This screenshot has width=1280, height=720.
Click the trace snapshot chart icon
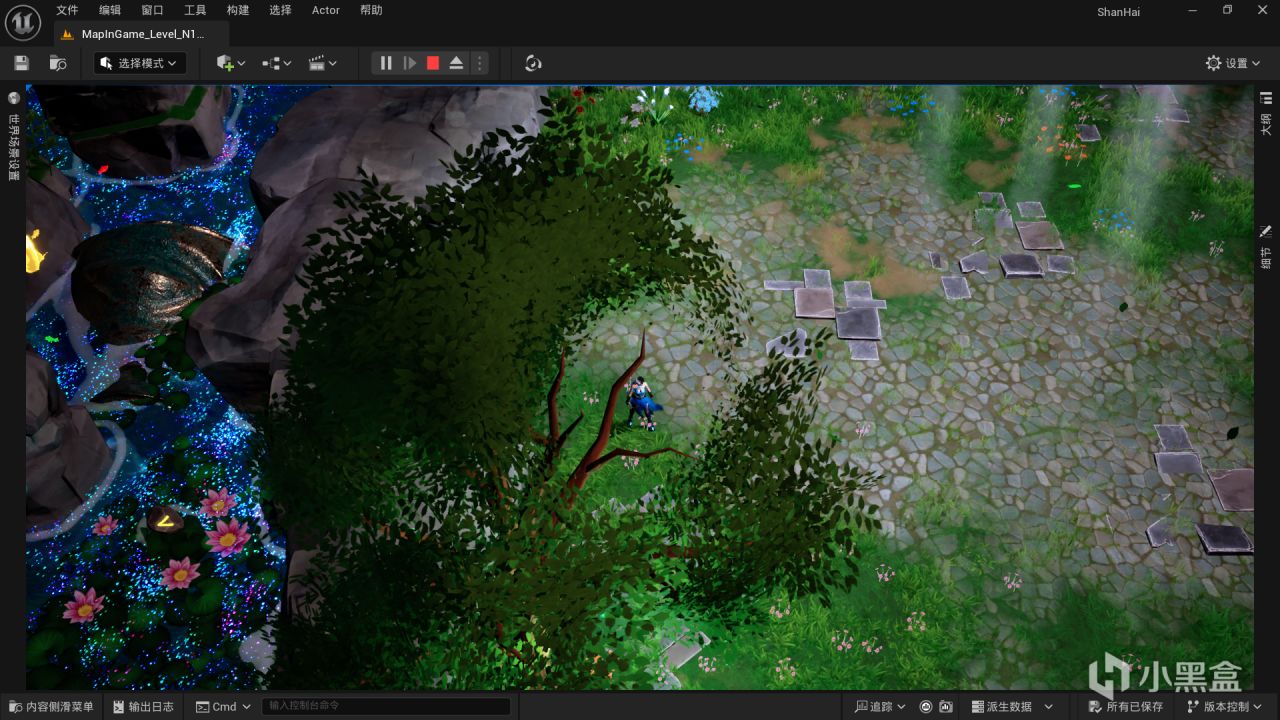click(946, 707)
